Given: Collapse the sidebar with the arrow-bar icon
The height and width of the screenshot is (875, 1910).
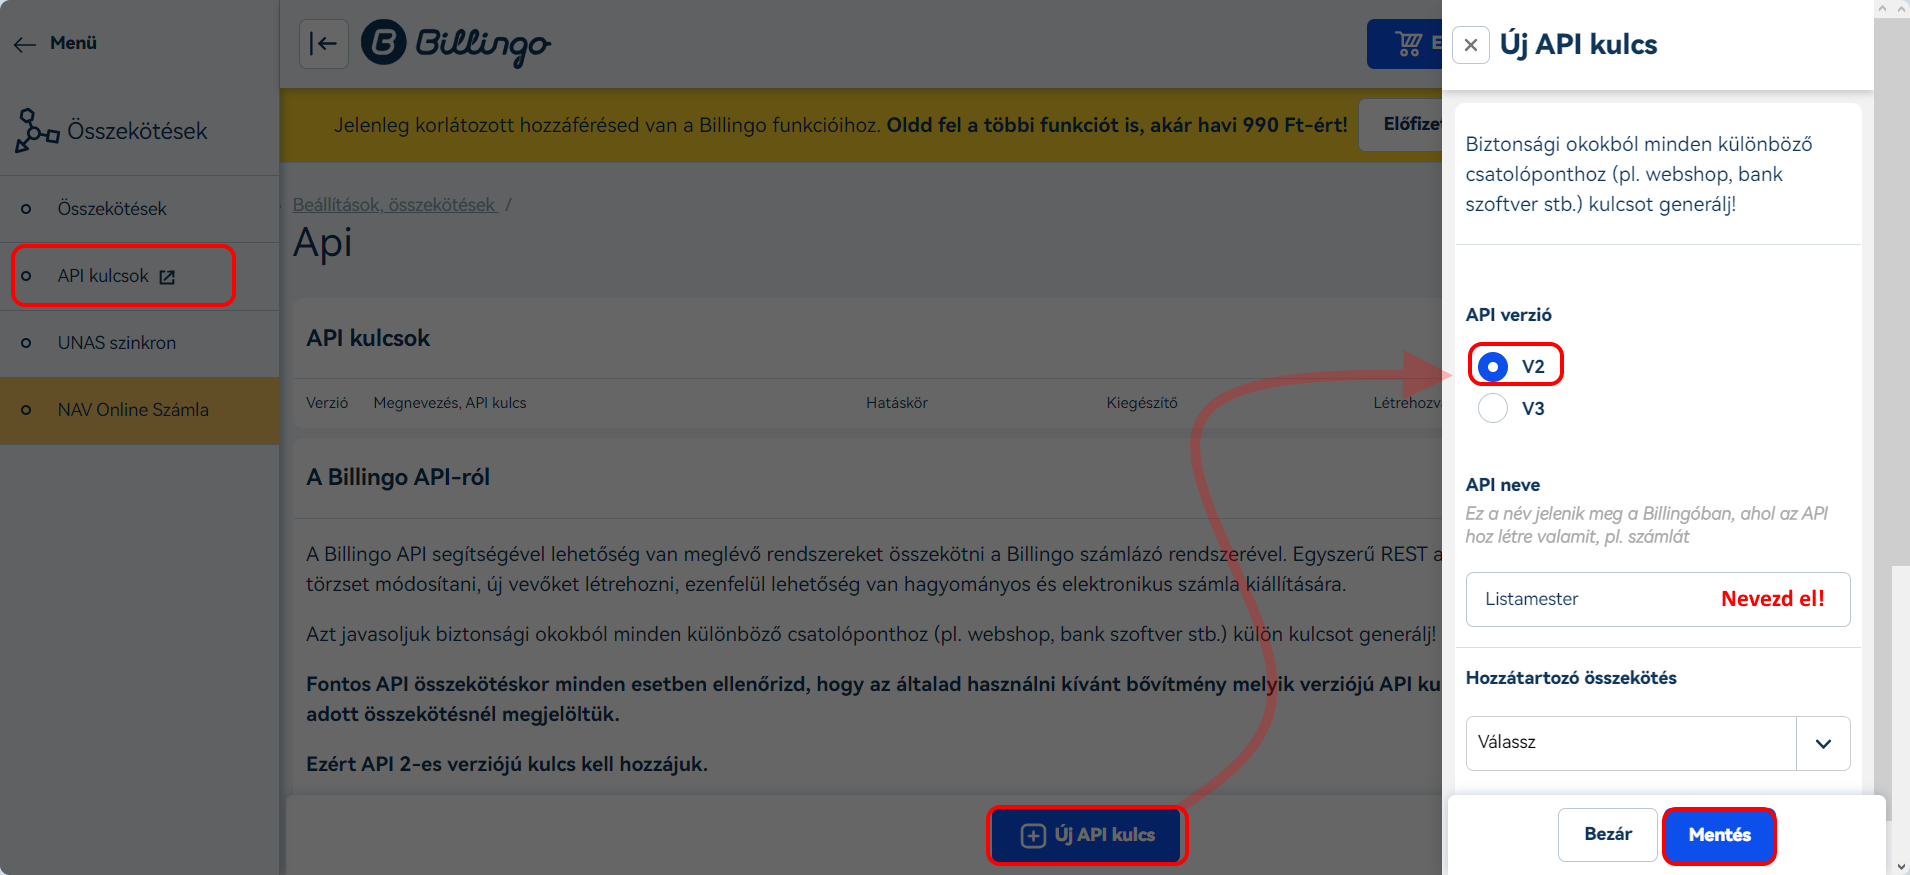Looking at the screenshot, I should click(324, 44).
